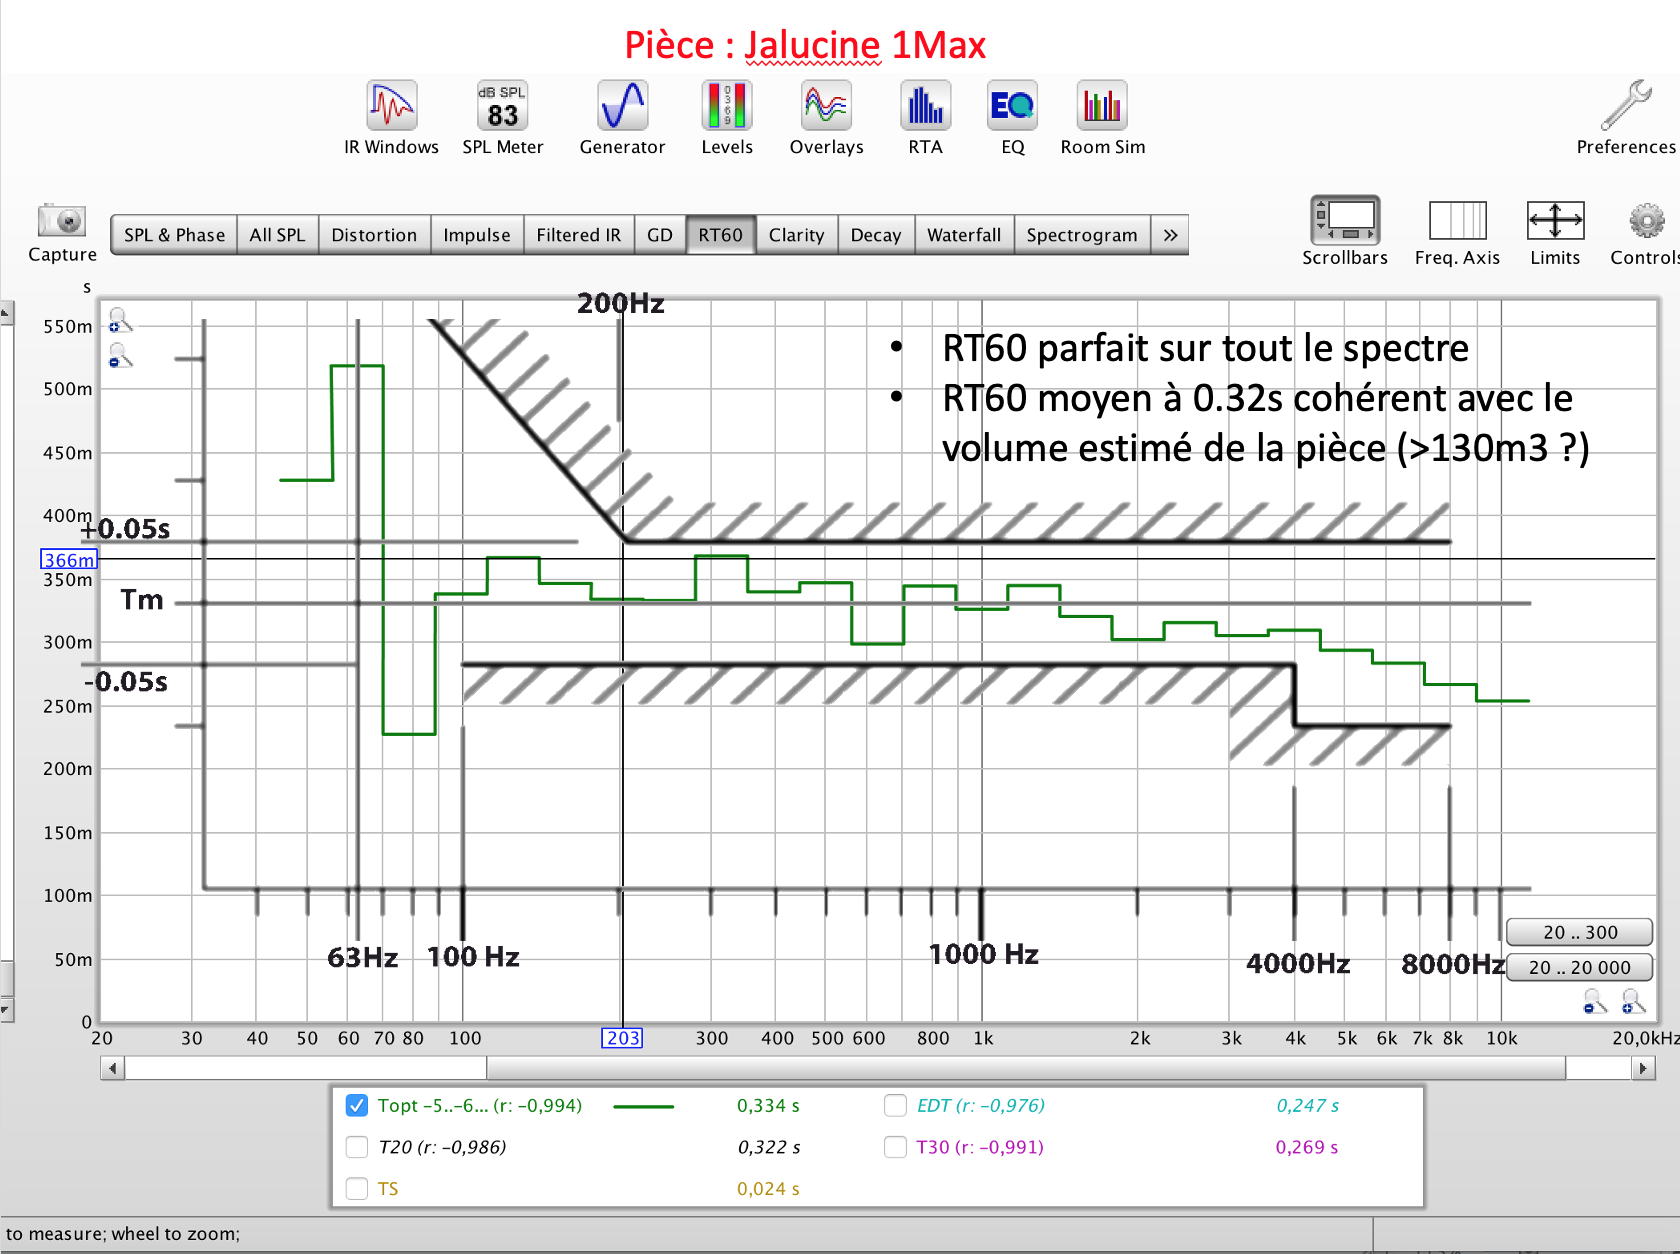The height and width of the screenshot is (1254, 1680).
Task: Show more graph tabs chevron
Action: click(1170, 235)
